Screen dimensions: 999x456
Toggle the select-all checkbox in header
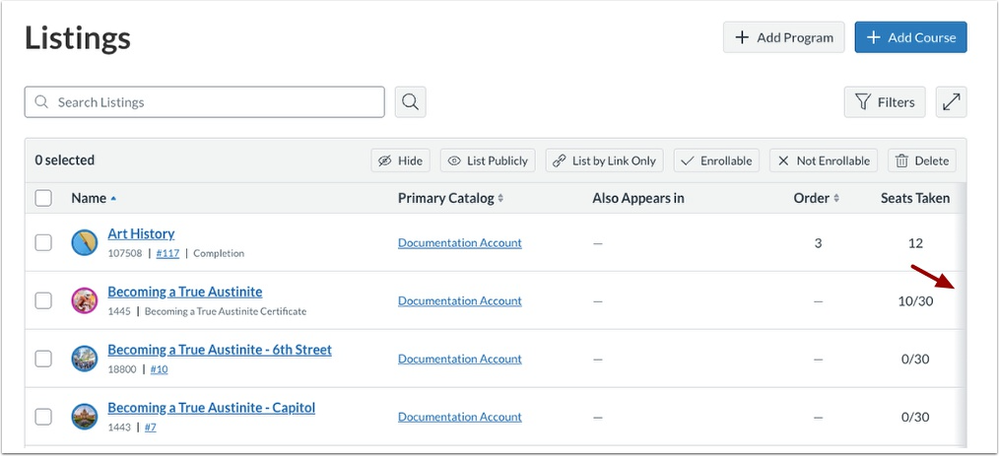43,198
